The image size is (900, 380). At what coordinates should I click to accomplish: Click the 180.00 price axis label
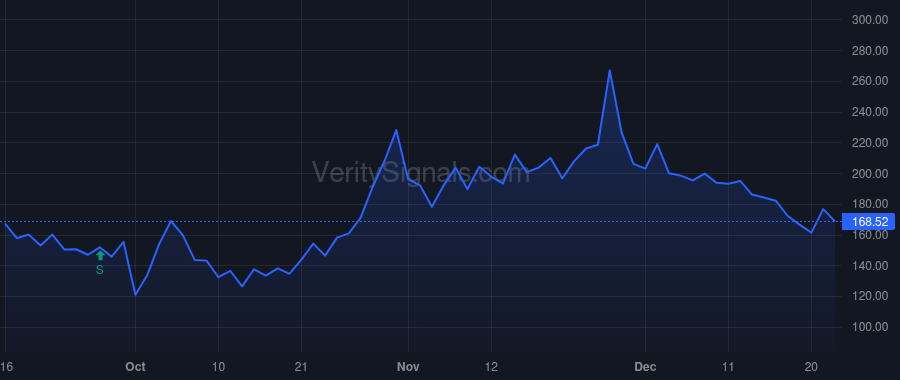click(870, 204)
